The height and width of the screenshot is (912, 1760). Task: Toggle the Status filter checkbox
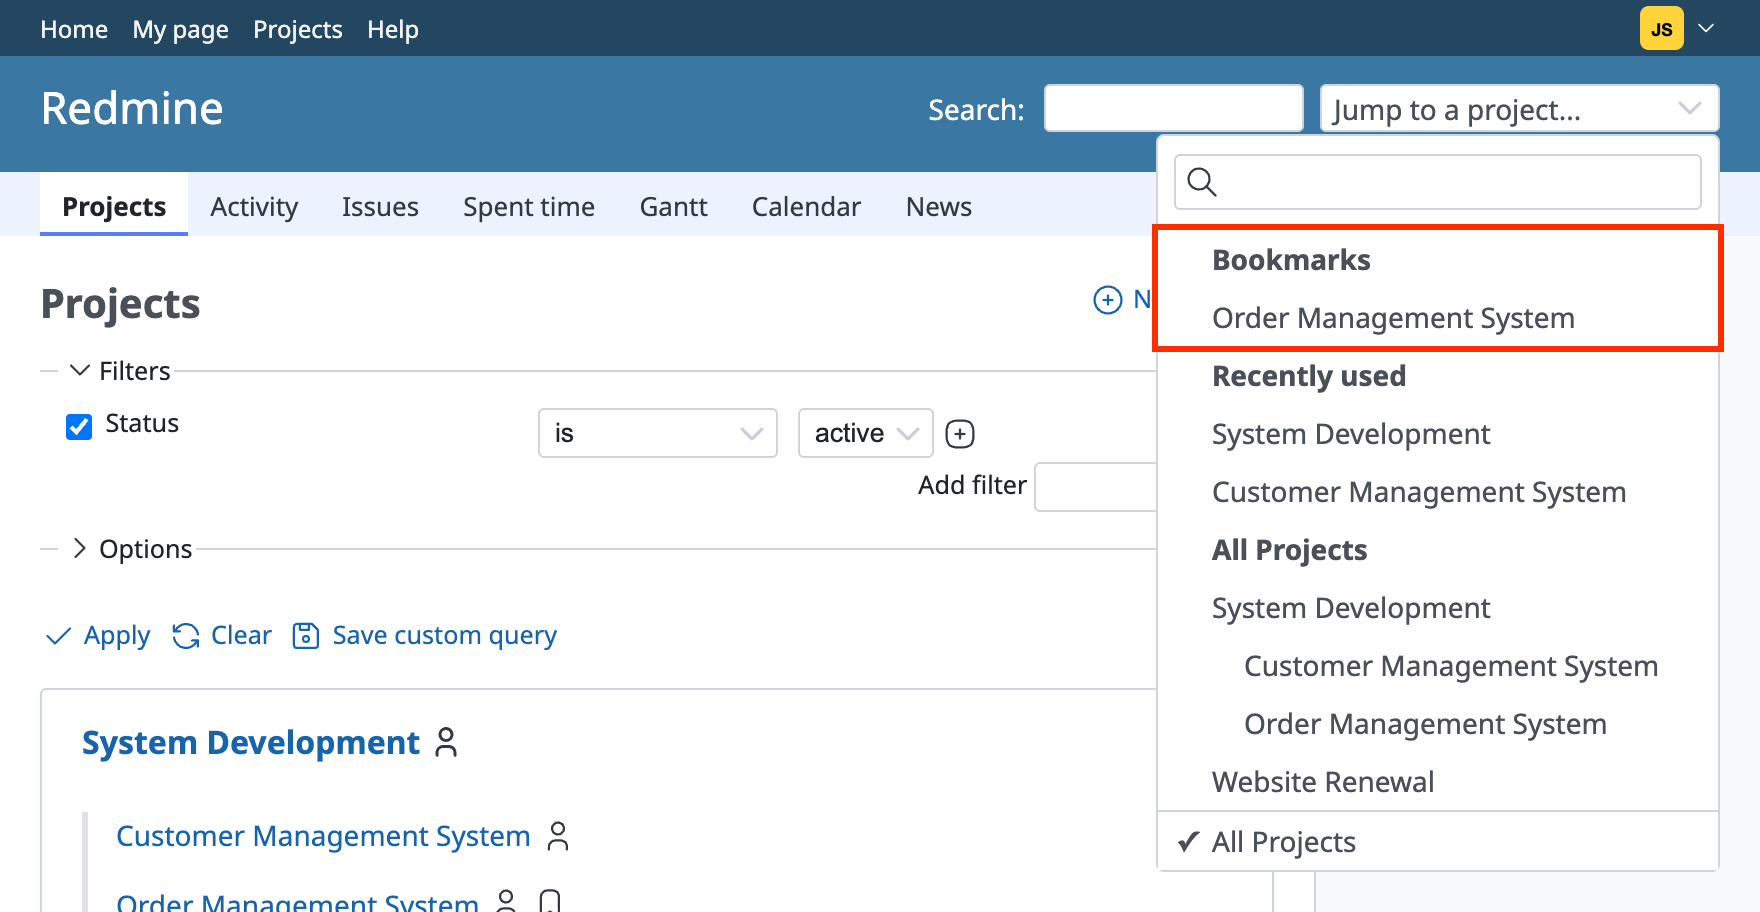[x=79, y=427]
